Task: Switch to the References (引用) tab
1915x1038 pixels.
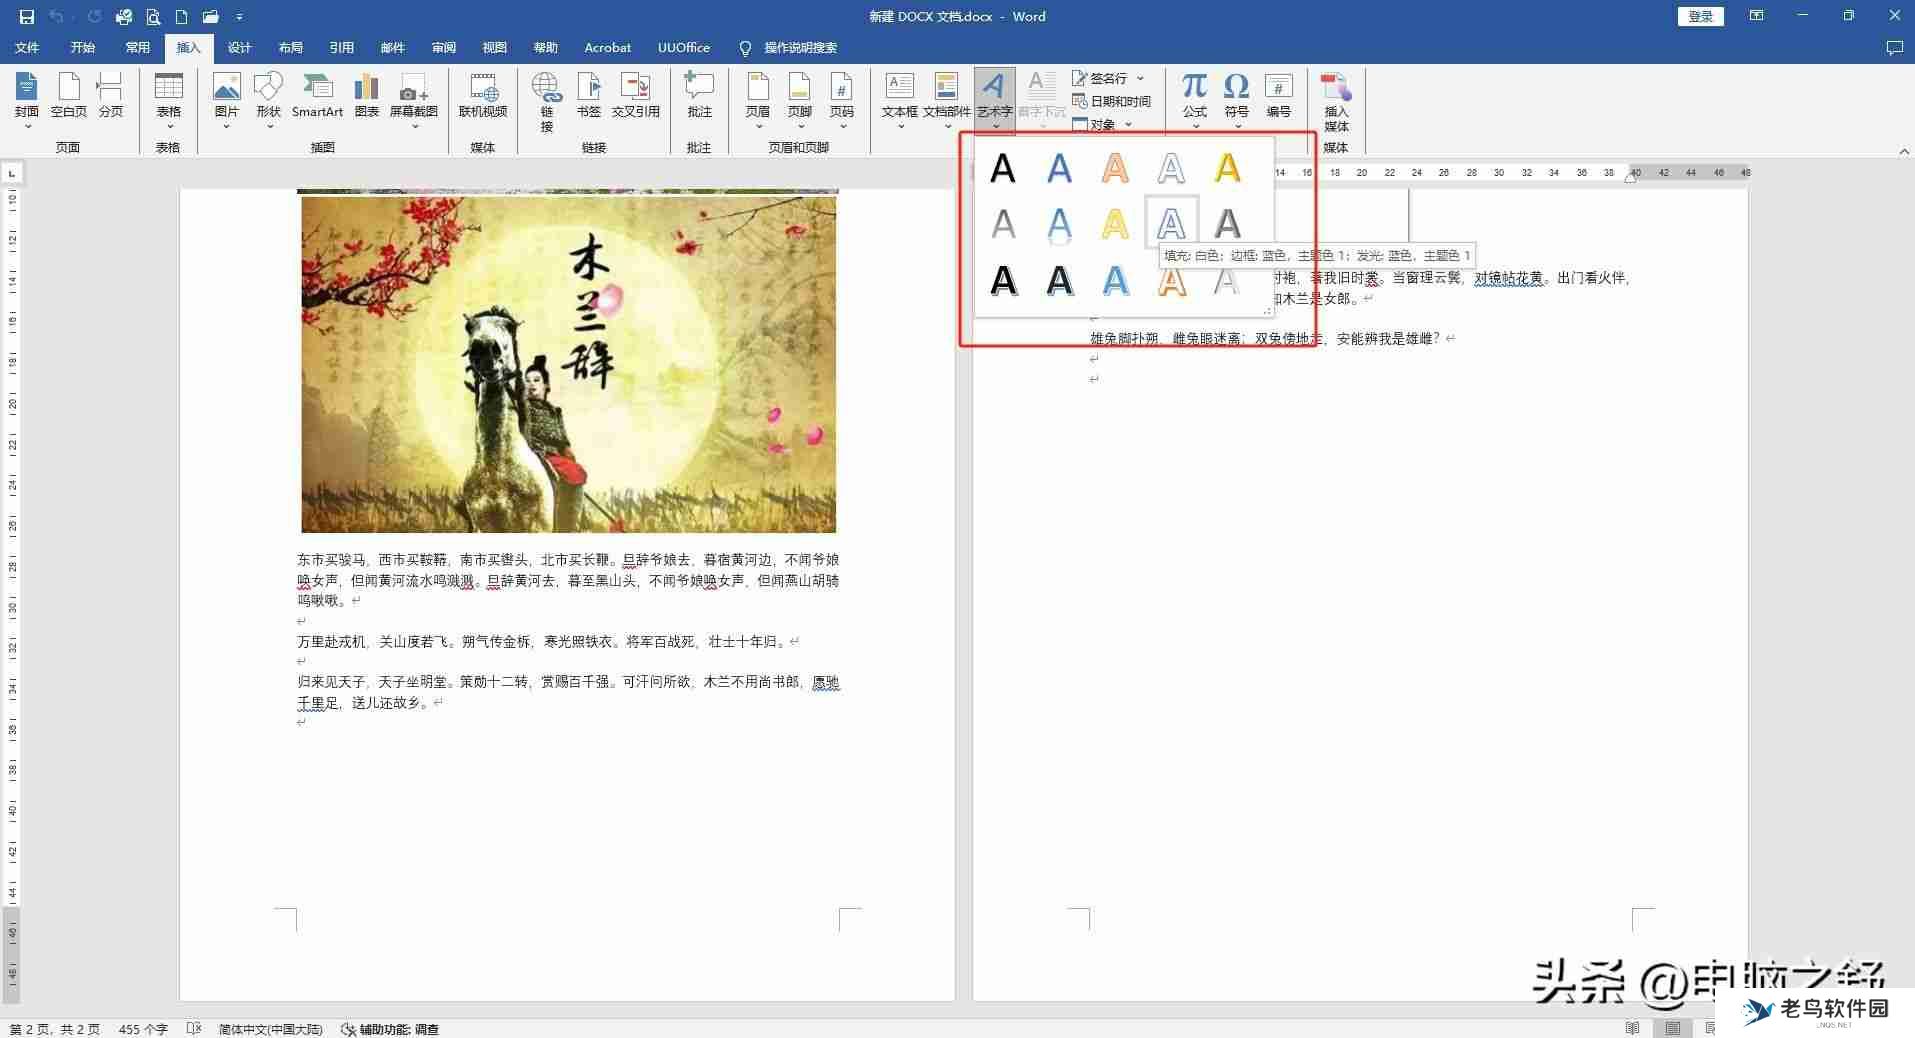Action: [x=341, y=47]
